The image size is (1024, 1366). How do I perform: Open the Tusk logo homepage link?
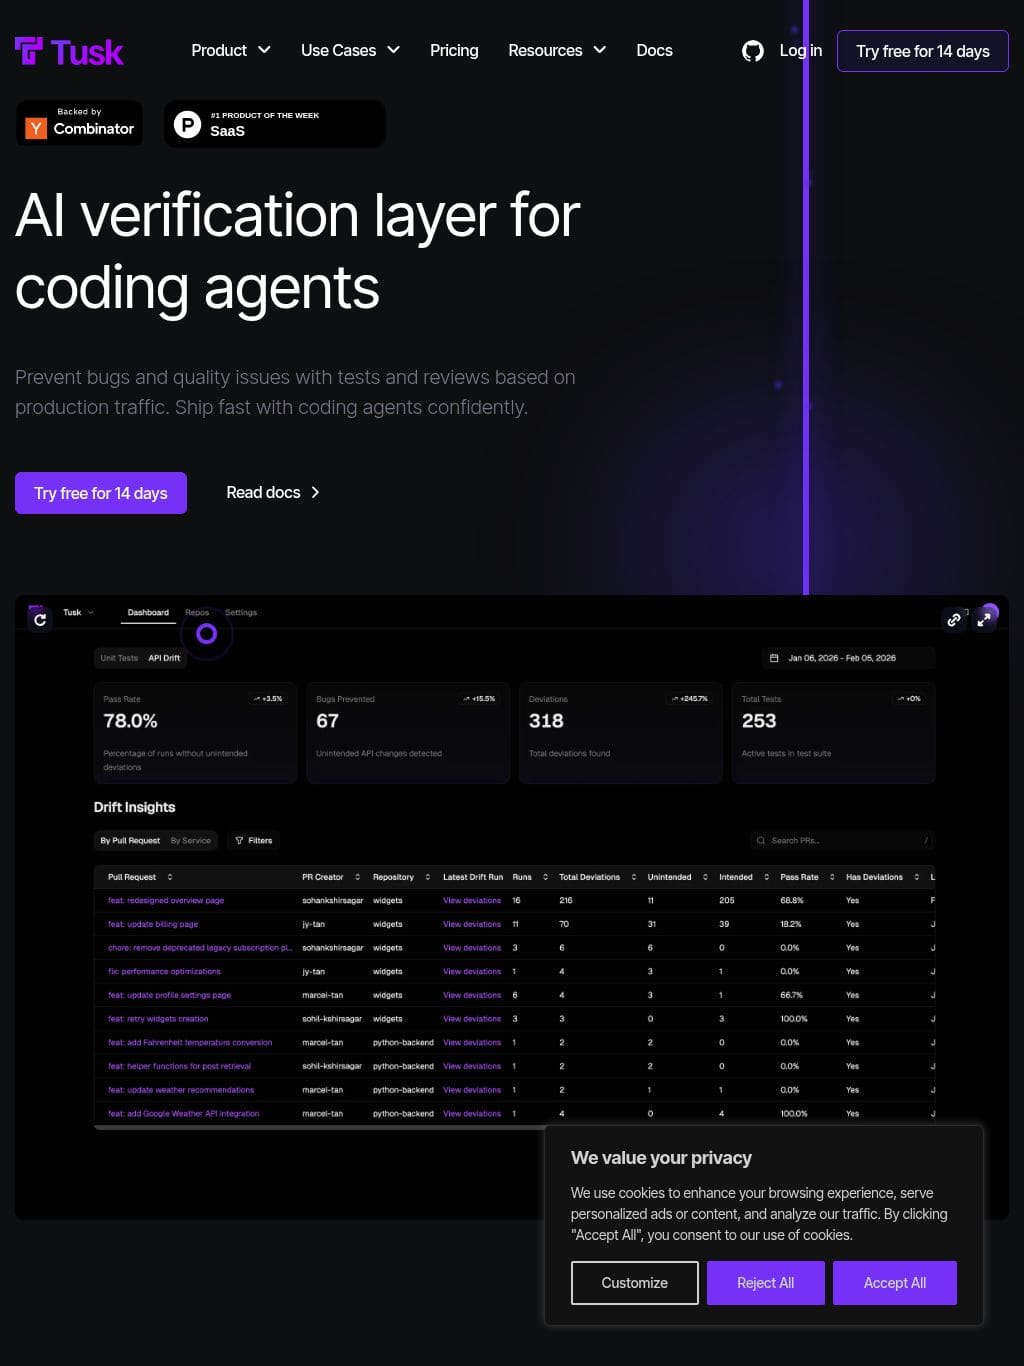tap(69, 51)
